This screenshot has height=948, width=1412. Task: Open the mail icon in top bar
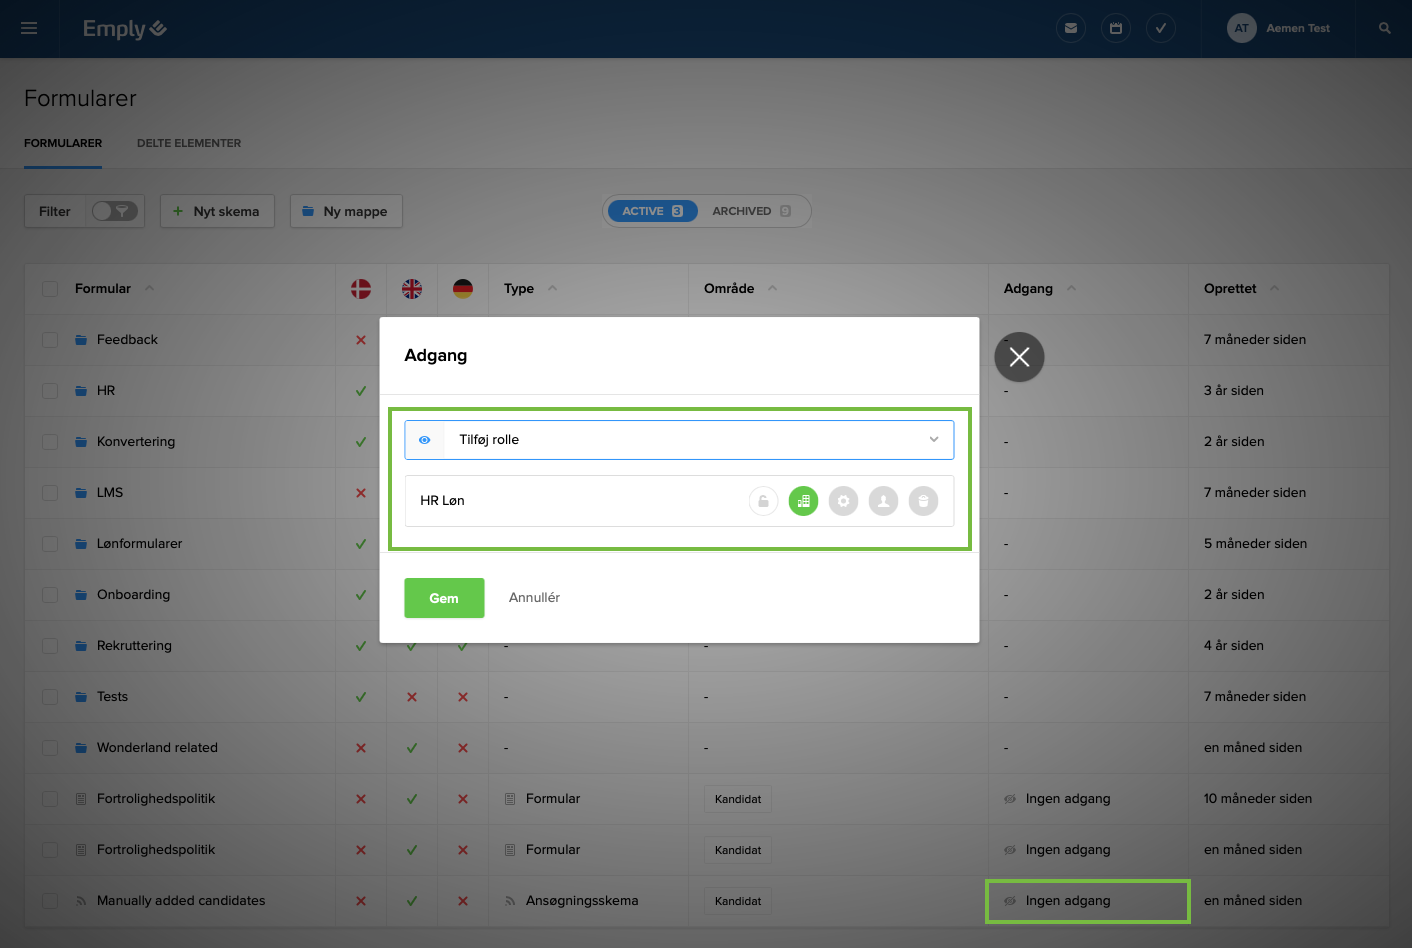pos(1070,28)
